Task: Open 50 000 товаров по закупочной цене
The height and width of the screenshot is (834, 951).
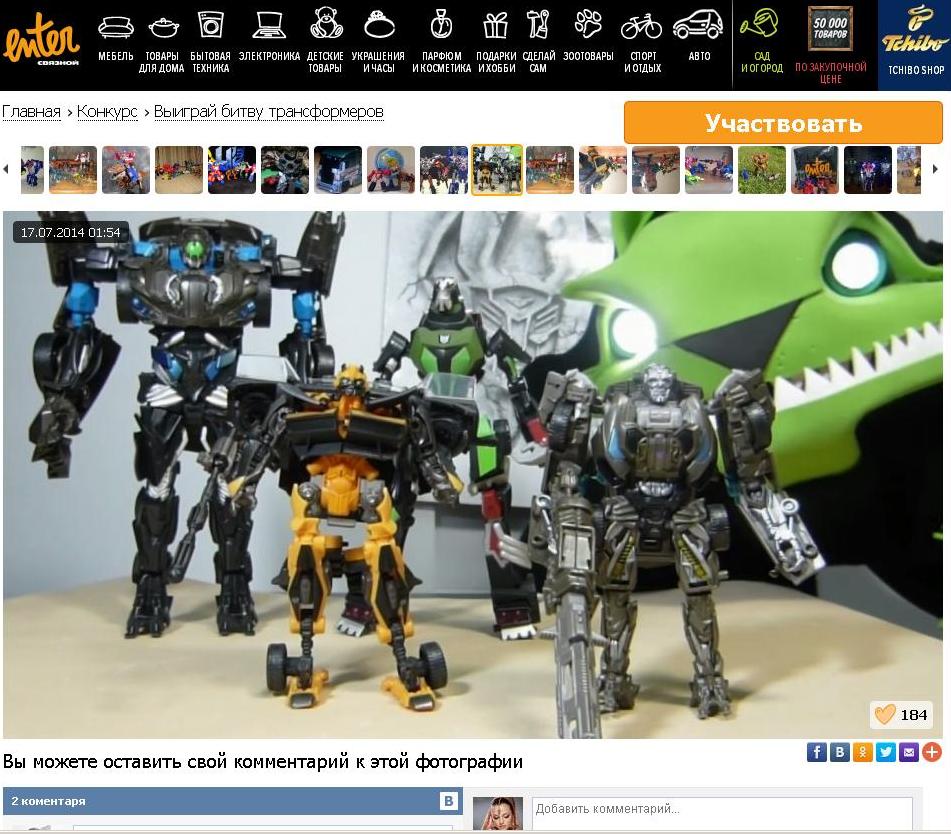Action: (x=831, y=46)
